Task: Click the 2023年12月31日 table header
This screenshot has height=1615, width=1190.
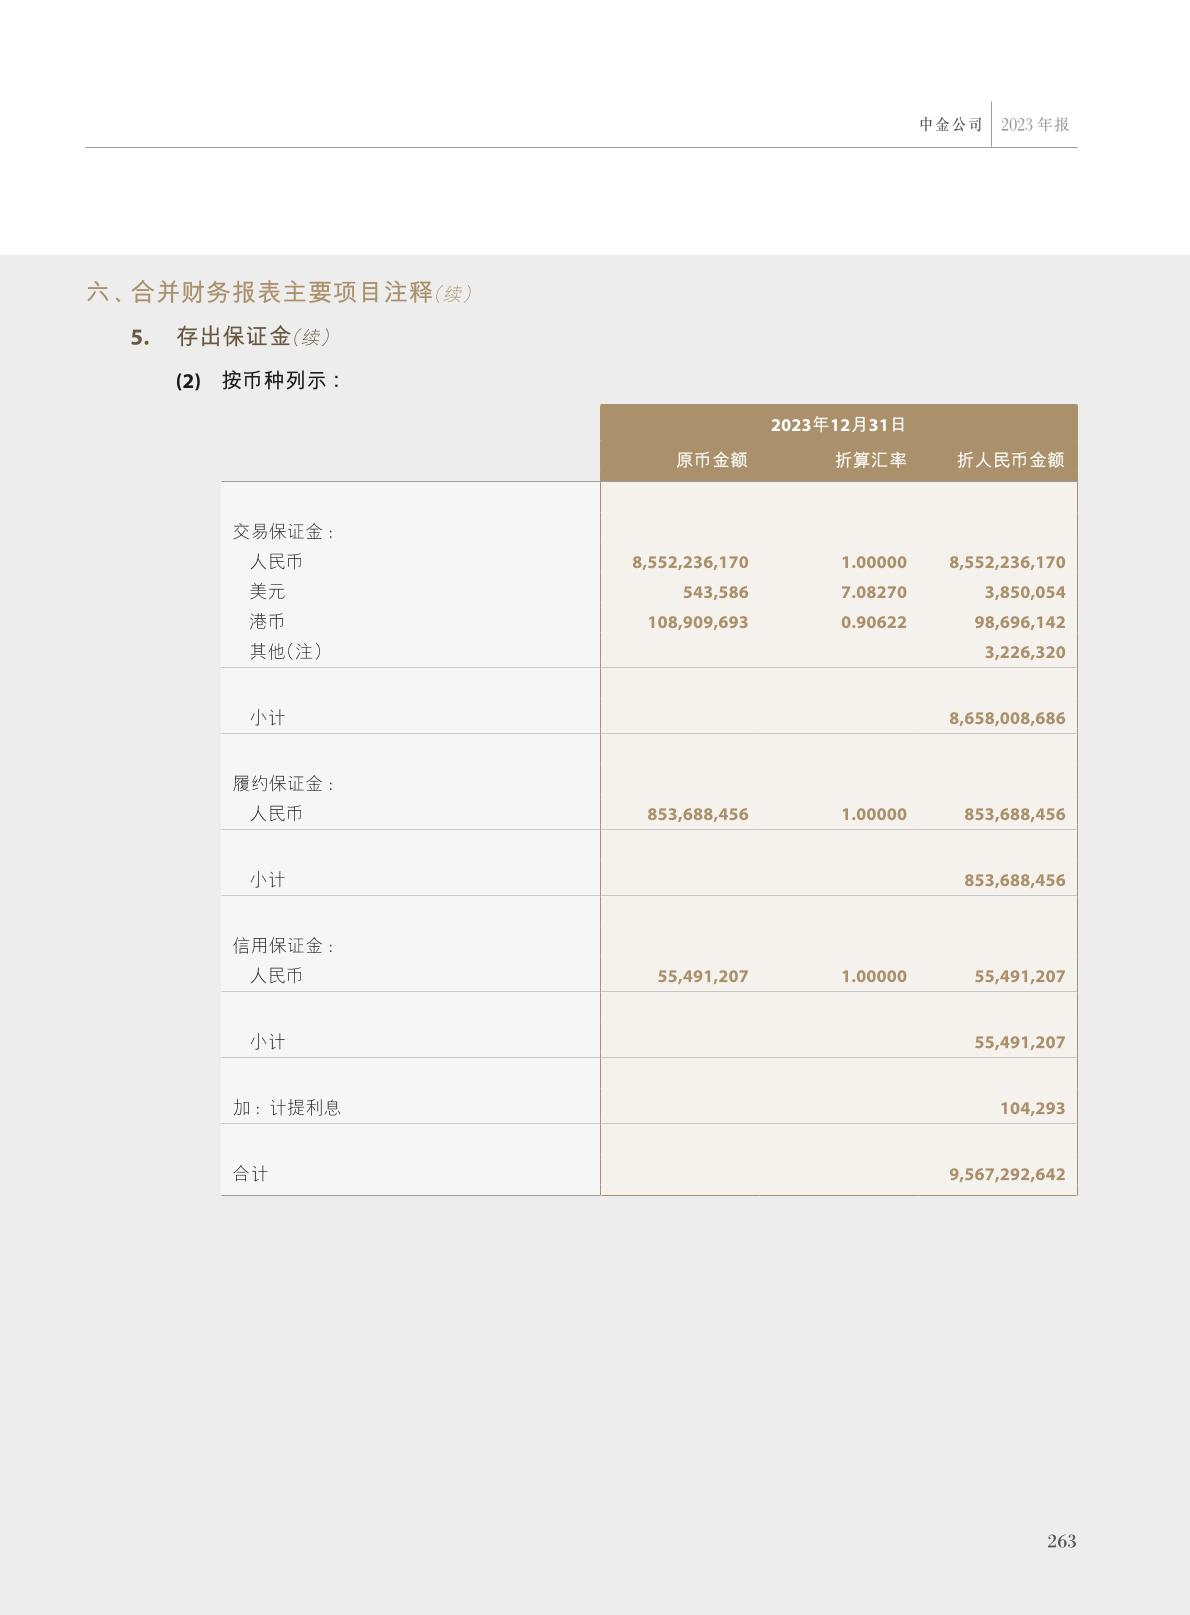Action: (x=838, y=425)
